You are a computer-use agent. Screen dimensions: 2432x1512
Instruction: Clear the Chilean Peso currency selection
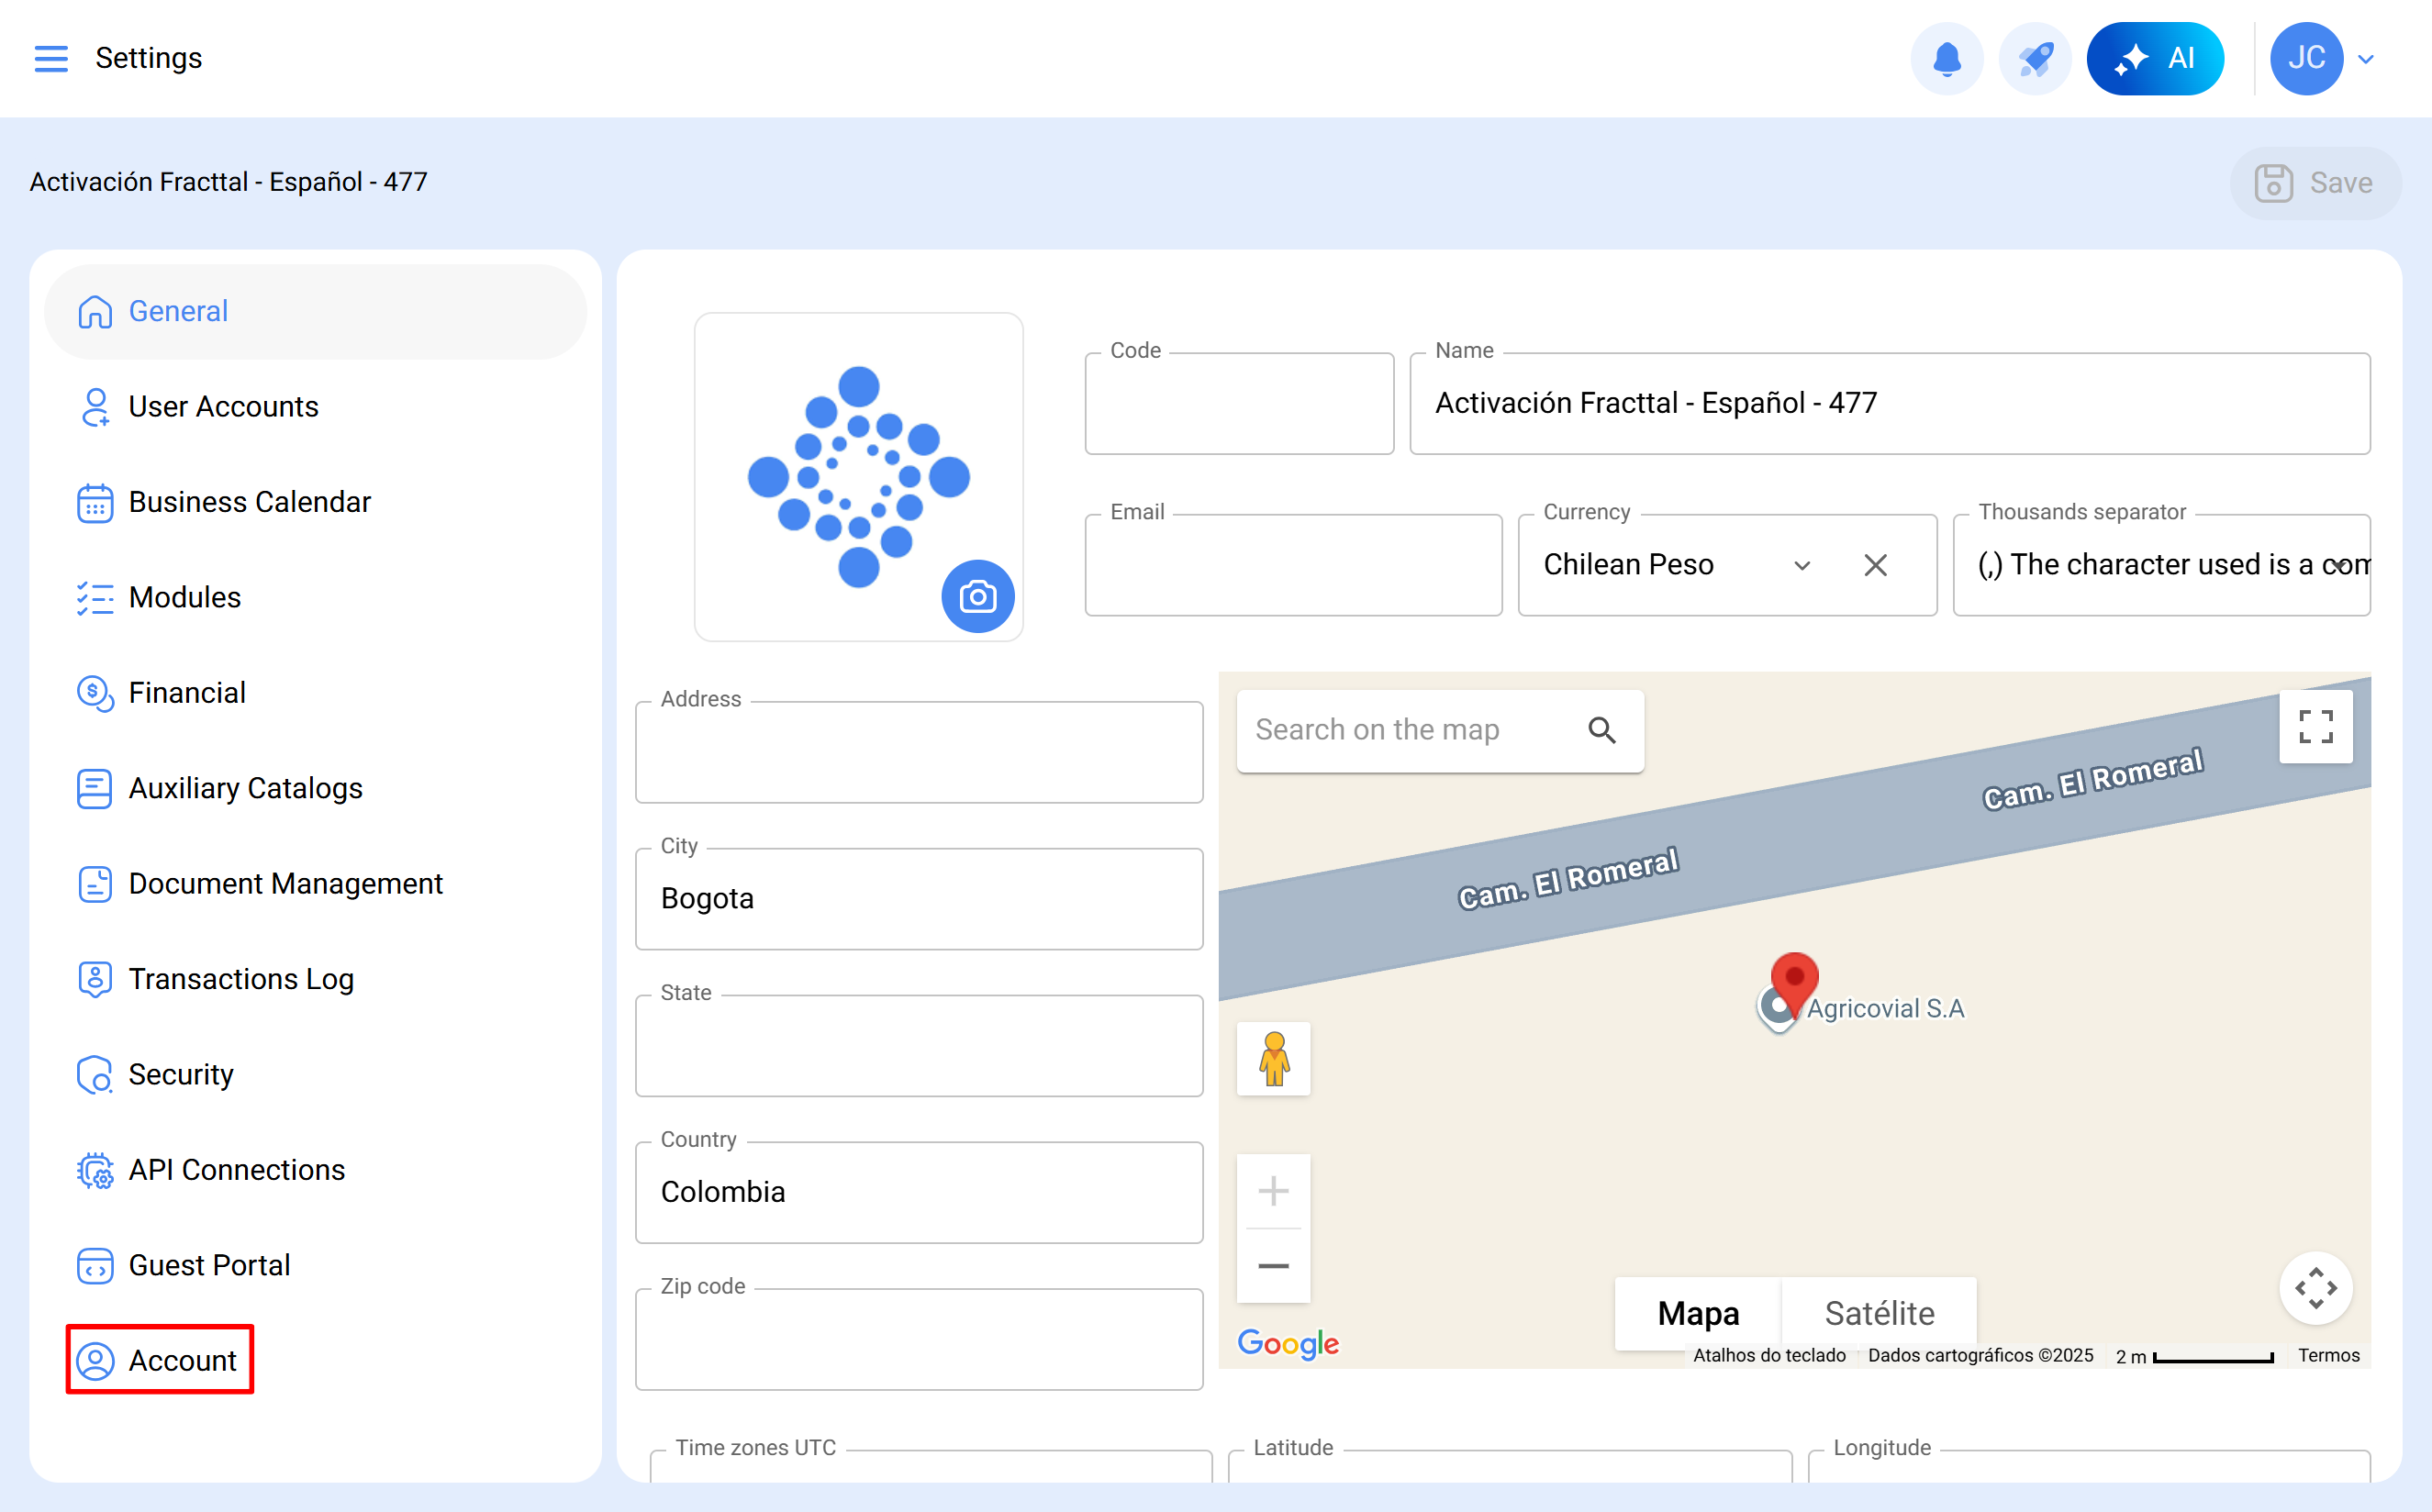(1876, 564)
